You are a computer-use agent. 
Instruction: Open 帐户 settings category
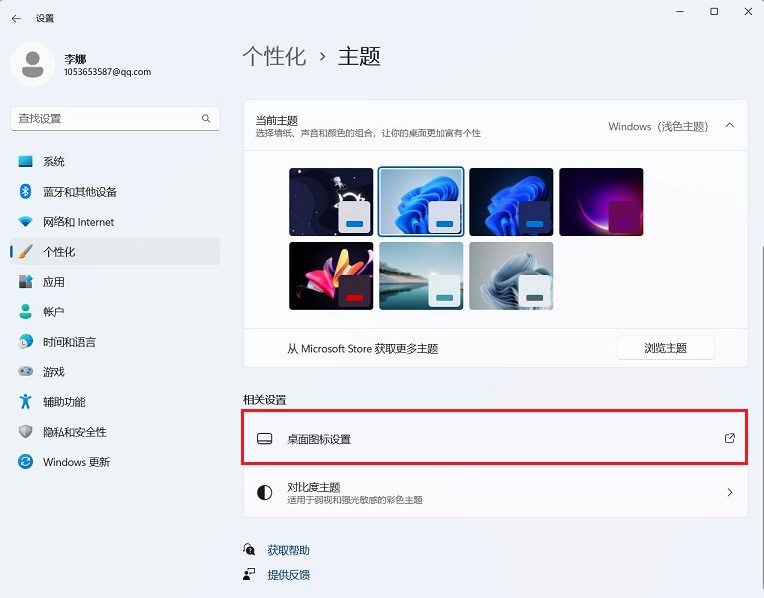115,311
